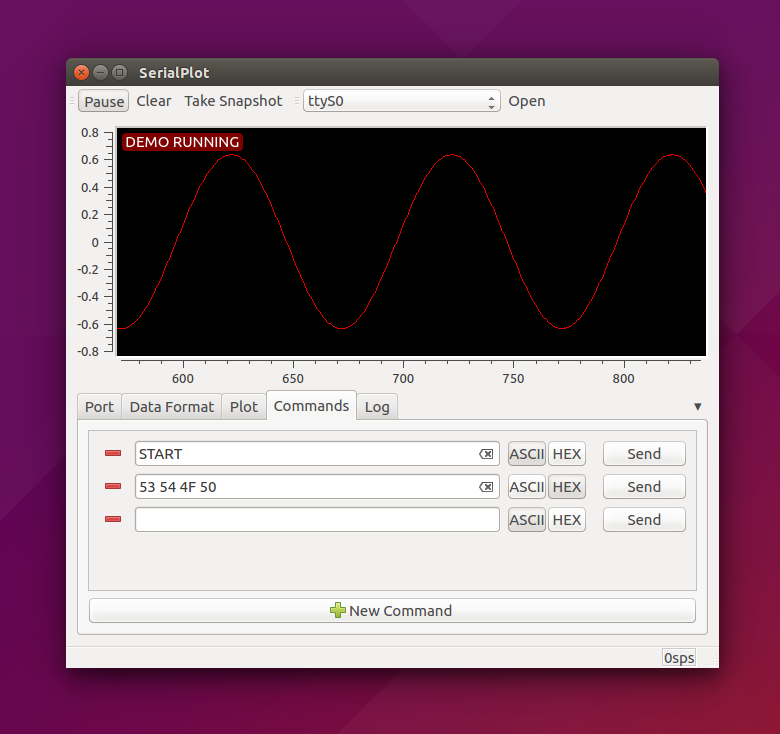Clear the plot using the Clear toolbar button

pos(154,101)
